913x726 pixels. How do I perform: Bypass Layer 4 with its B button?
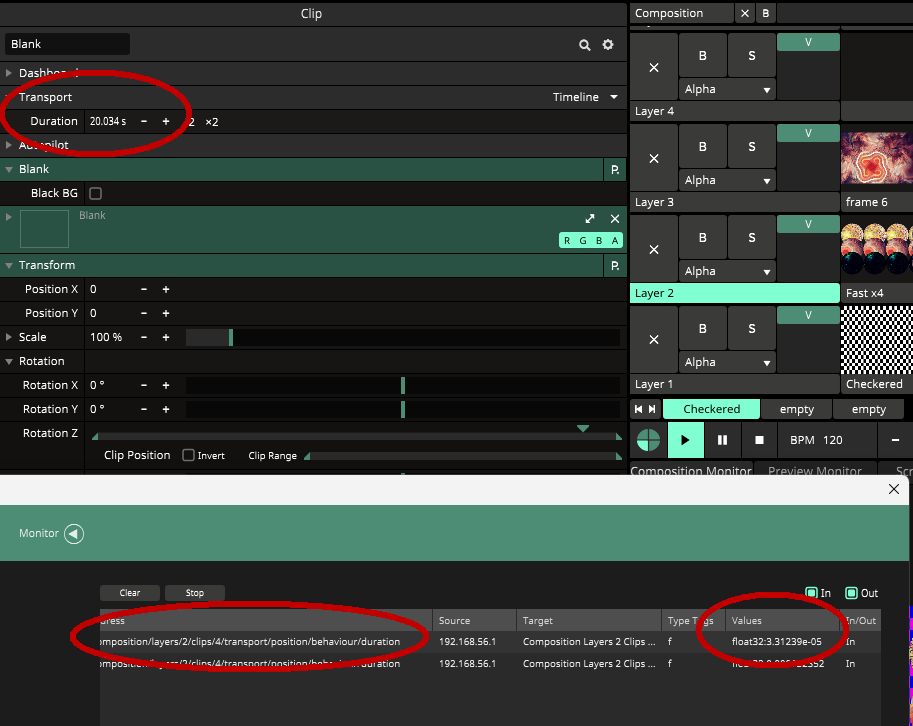(x=702, y=55)
